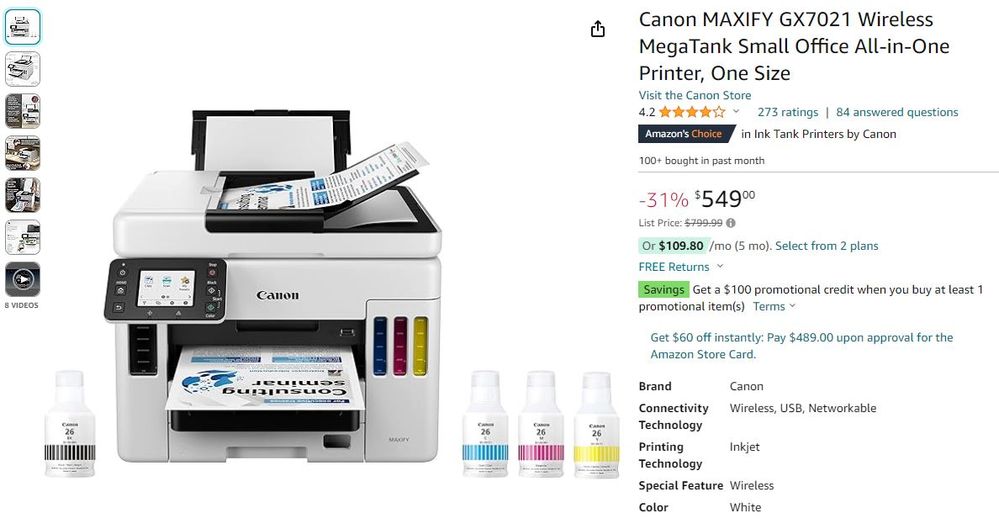The image size is (999, 519).
Task: Select the second product thumbnail
Action: 22,69
